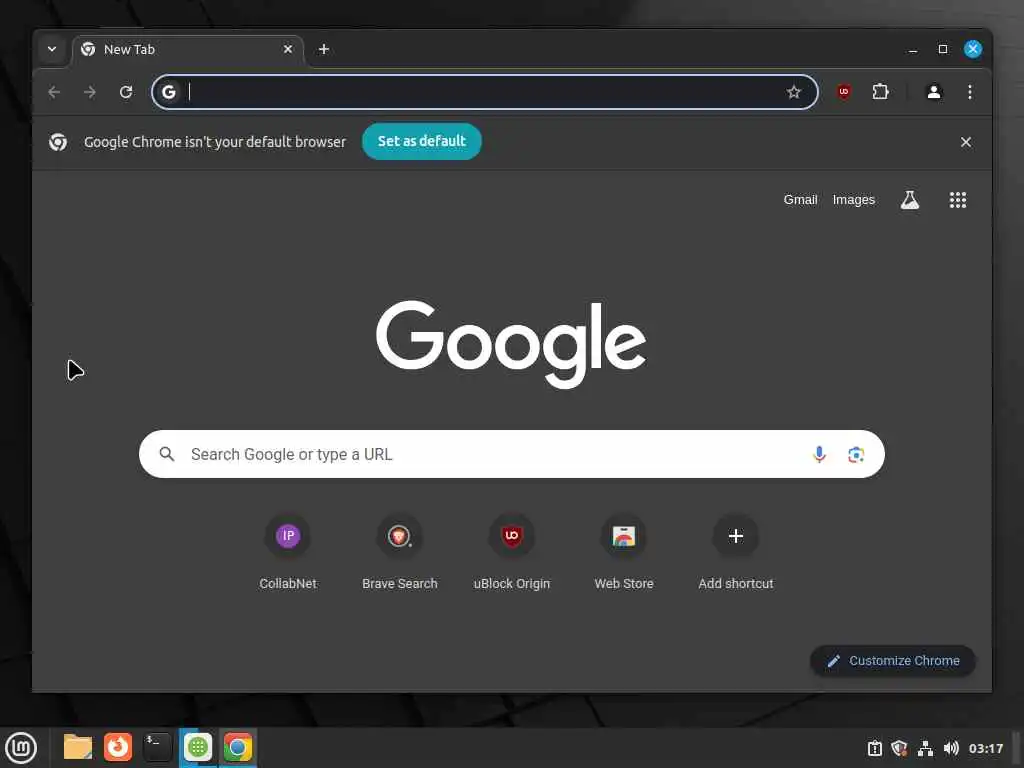Click the Google G icon in address bar
Image resolution: width=1024 pixels, height=768 pixels.
[169, 92]
